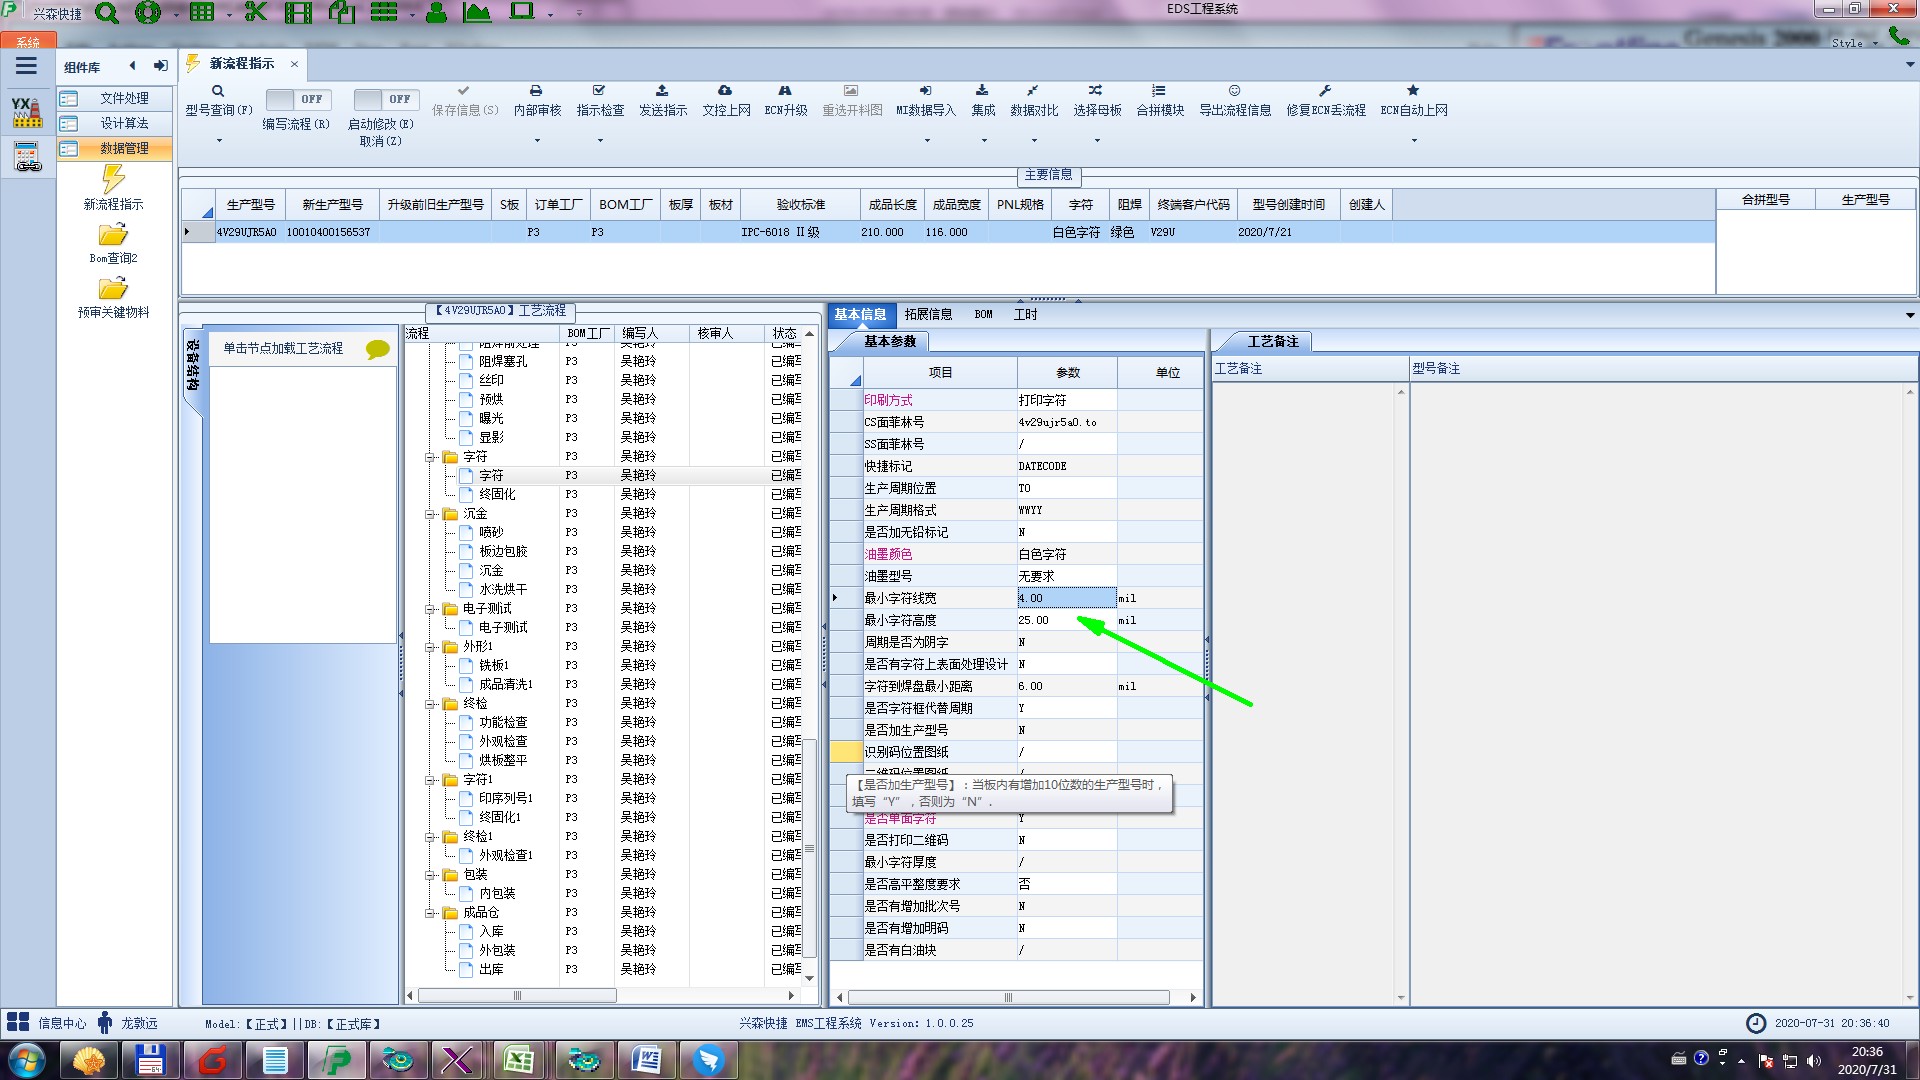Select 文件处理 in the left panel
The height and width of the screenshot is (1080, 1920).
(124, 98)
